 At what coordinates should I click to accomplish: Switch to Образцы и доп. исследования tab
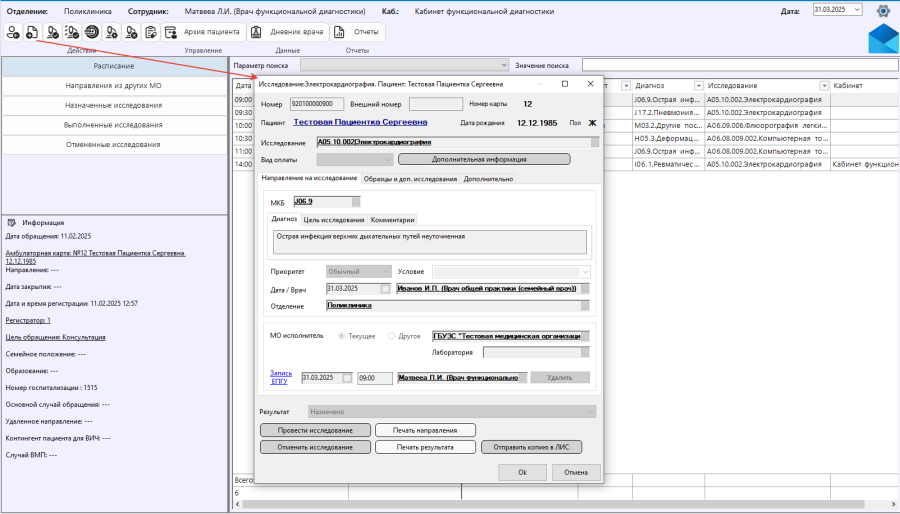(410, 179)
